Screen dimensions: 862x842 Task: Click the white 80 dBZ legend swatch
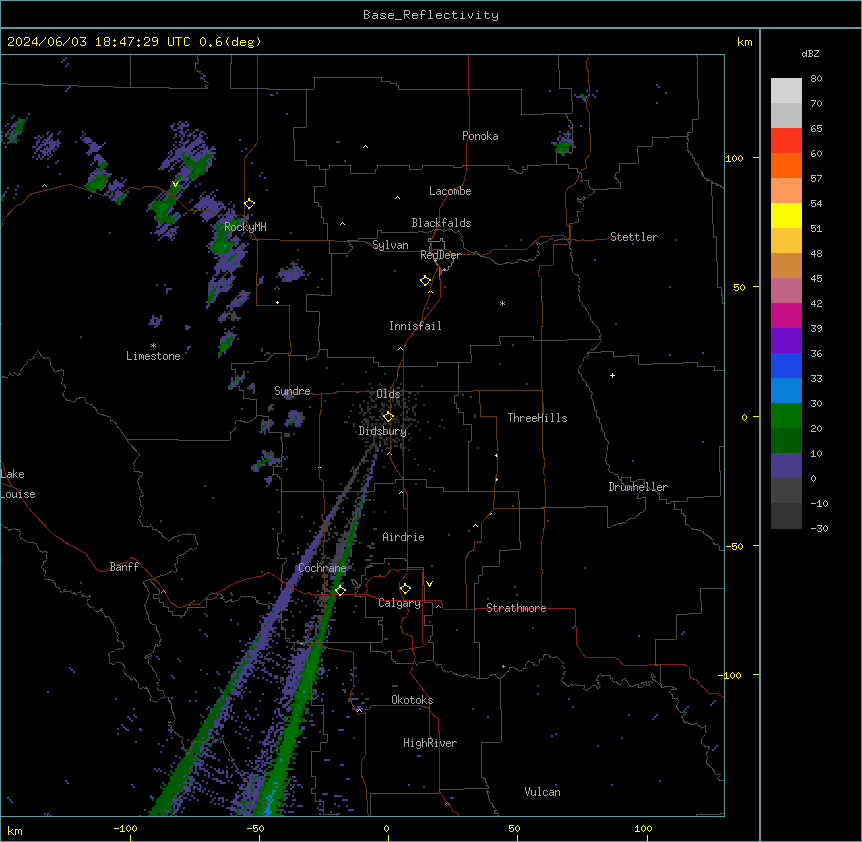point(786,91)
